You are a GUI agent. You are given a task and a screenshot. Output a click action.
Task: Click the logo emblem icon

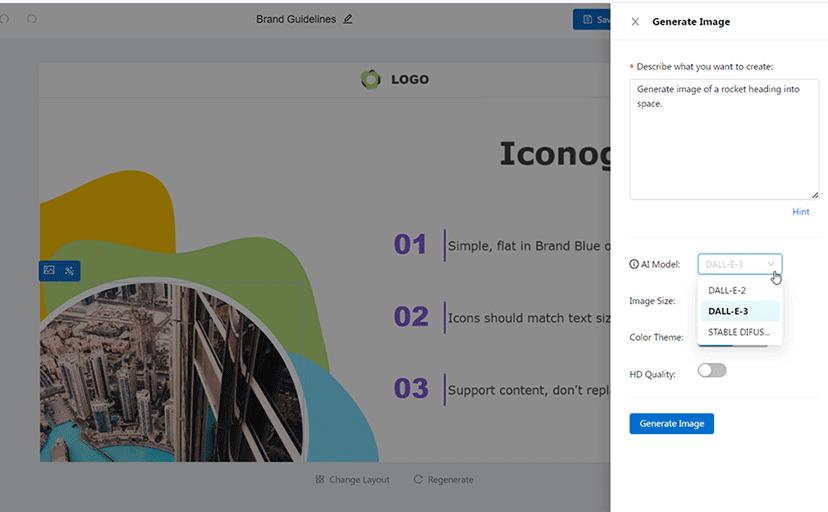tap(371, 79)
